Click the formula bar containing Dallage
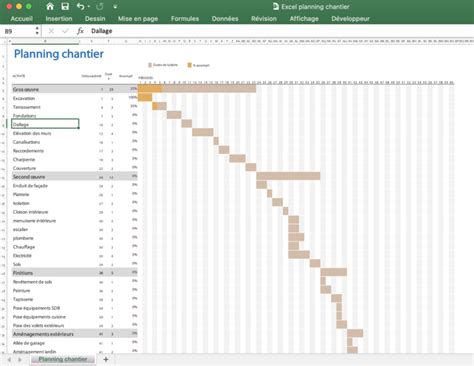Image resolution: width=474 pixels, height=366 pixels. [x=280, y=31]
